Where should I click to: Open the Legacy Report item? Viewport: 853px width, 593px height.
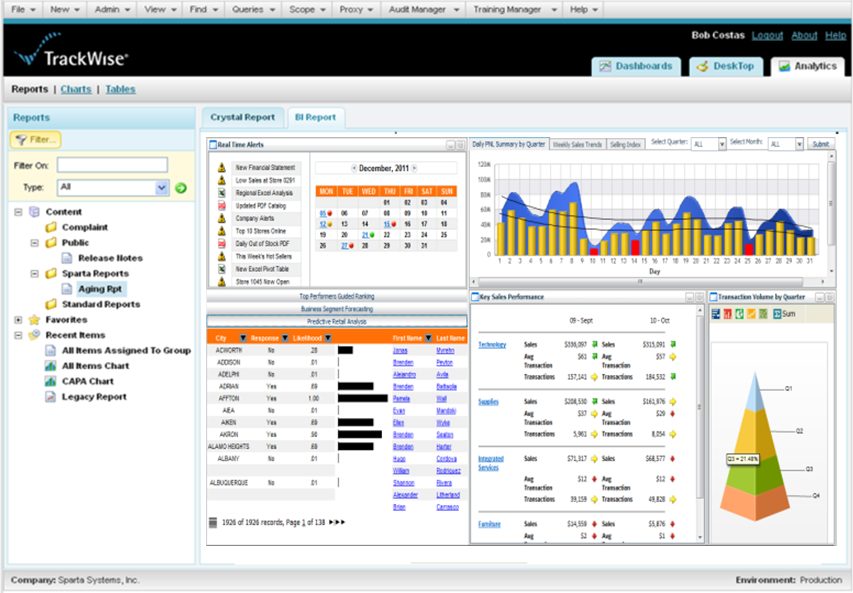(93, 397)
